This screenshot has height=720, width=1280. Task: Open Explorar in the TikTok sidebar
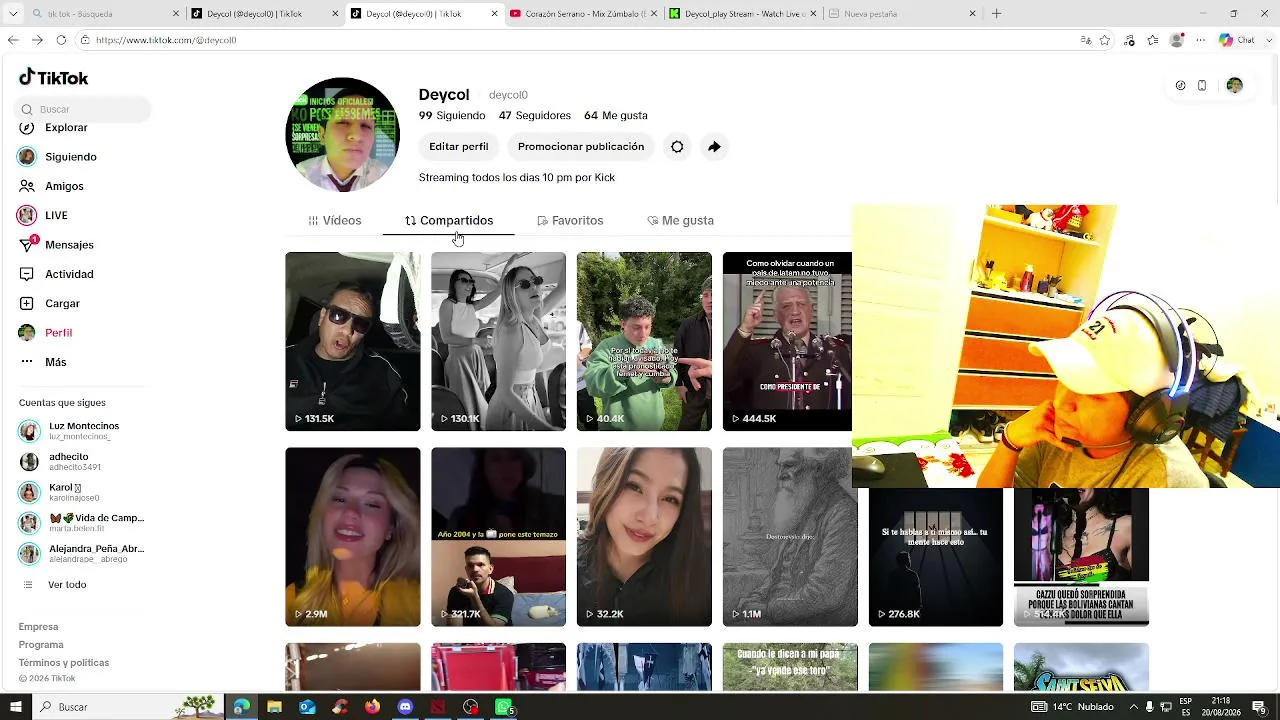53,128
